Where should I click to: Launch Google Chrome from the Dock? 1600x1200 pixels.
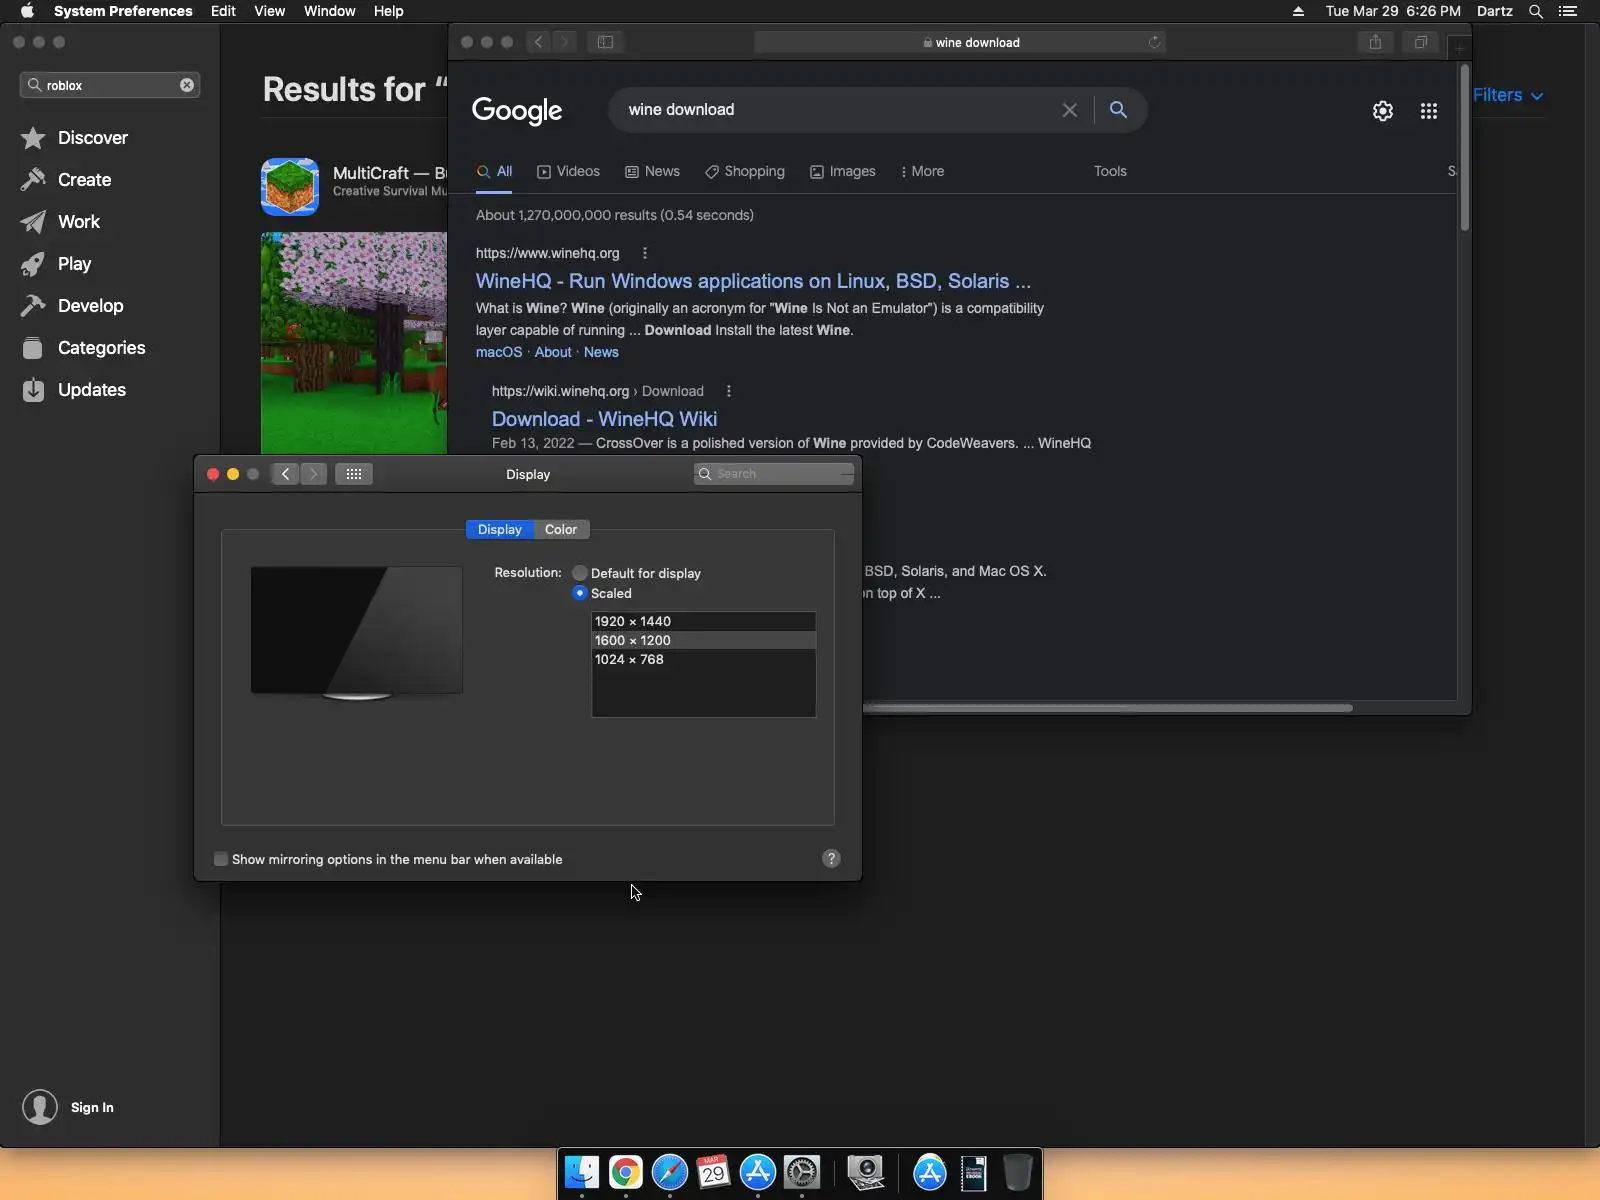click(626, 1172)
